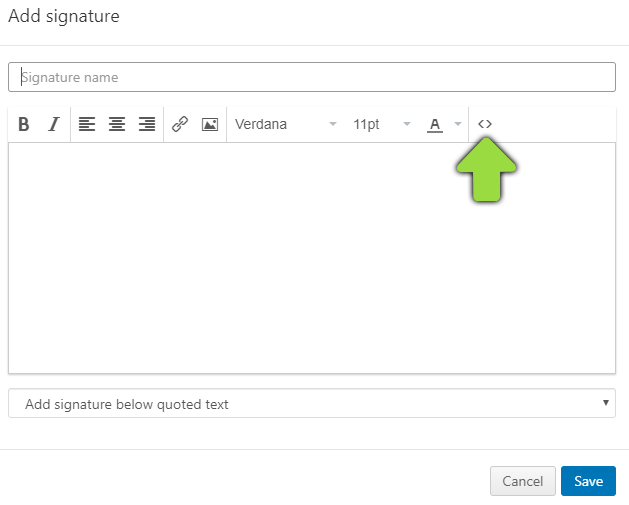Screen dimensions: 629x505
Task: Click inside the signature editor body
Action: tap(312, 258)
